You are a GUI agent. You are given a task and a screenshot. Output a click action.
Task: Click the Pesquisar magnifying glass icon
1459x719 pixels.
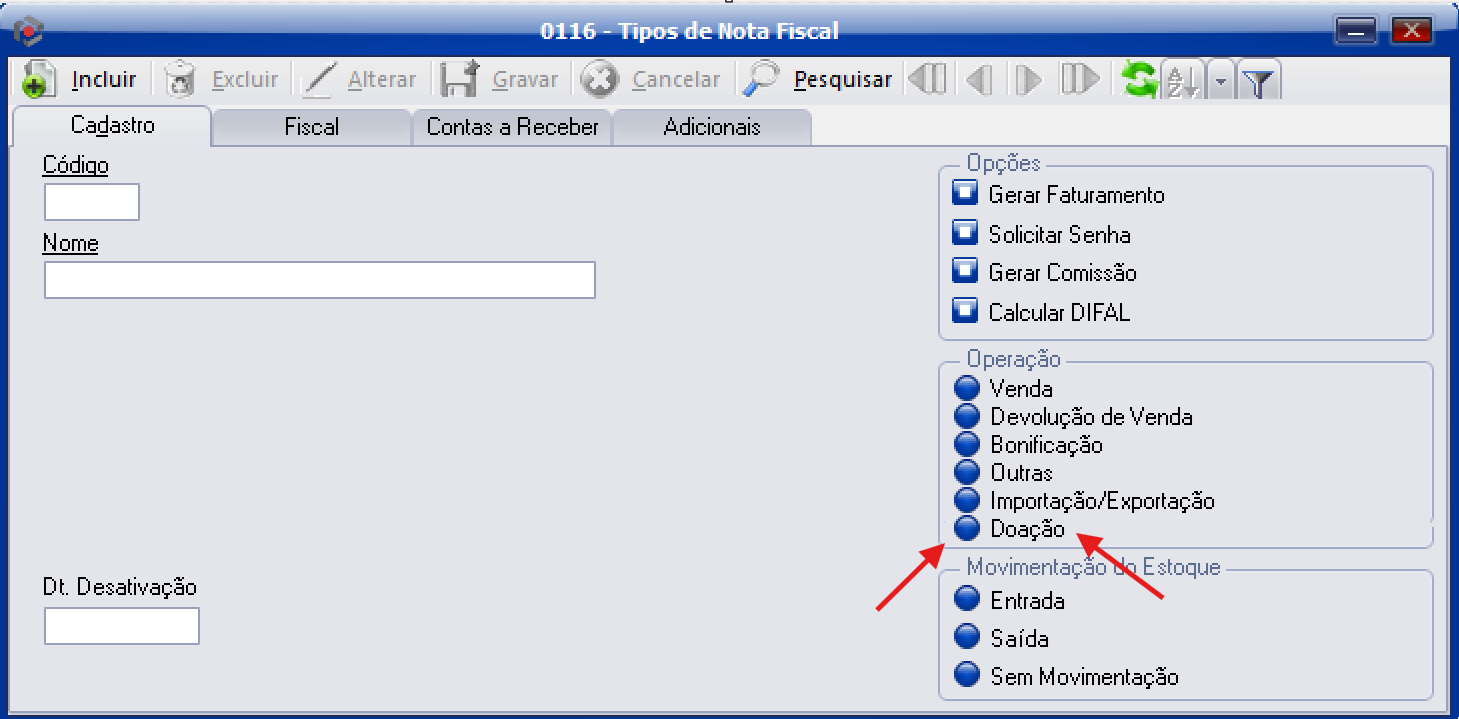[x=762, y=80]
